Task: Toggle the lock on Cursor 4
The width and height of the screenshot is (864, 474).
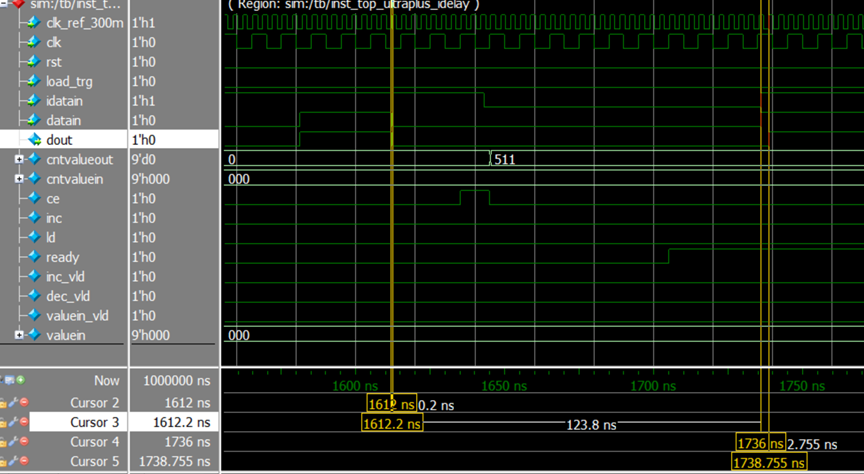Action: click(x=3, y=442)
